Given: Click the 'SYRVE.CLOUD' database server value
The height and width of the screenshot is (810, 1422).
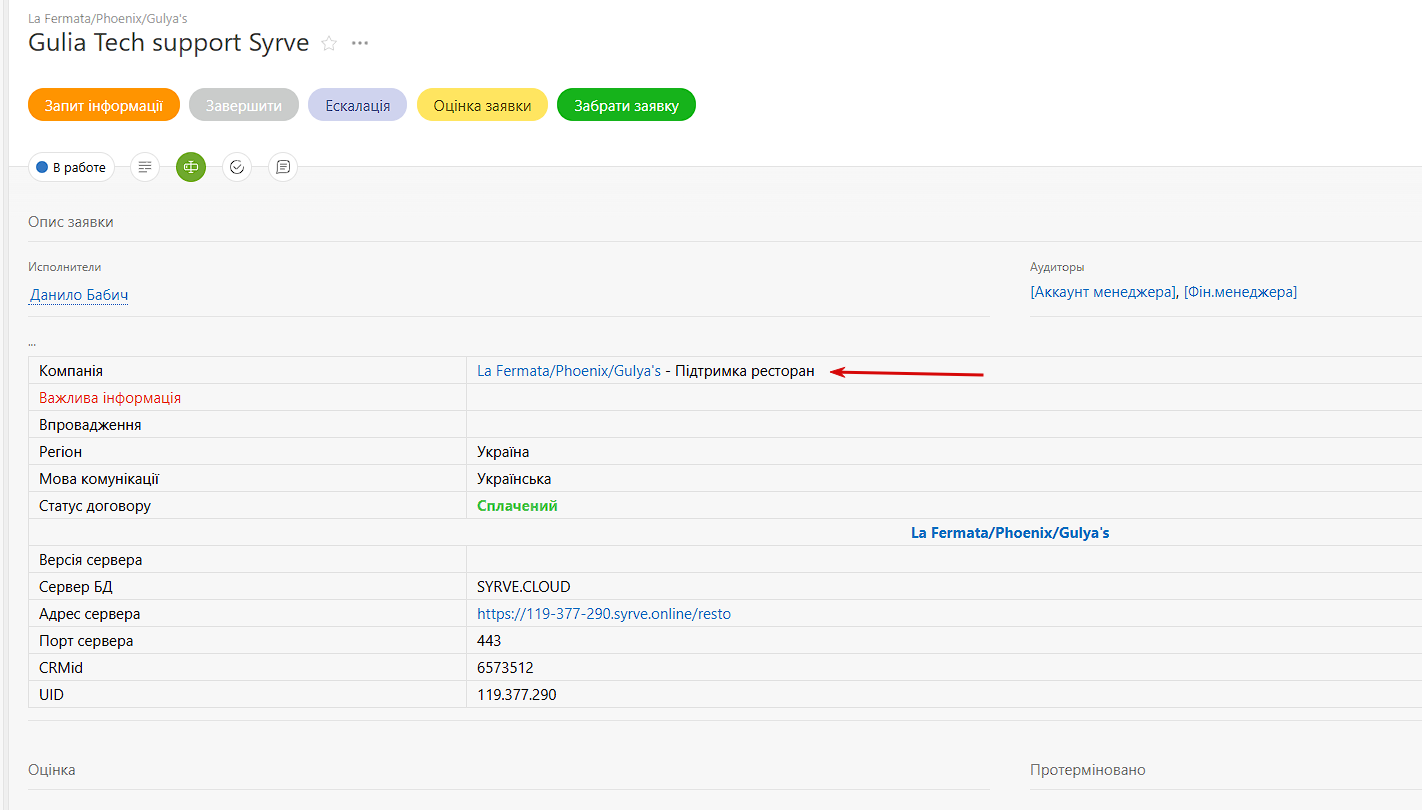Looking at the screenshot, I should [524, 587].
